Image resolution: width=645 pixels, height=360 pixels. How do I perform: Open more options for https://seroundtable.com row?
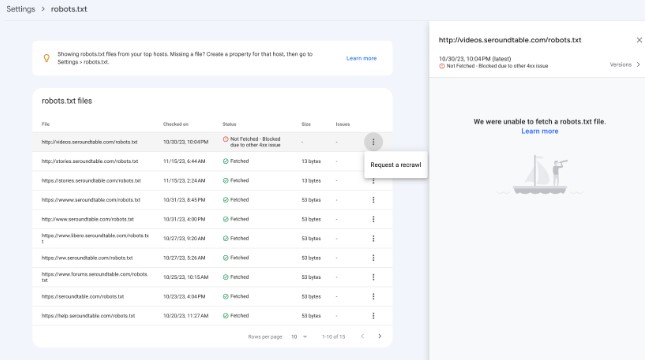coord(373,297)
